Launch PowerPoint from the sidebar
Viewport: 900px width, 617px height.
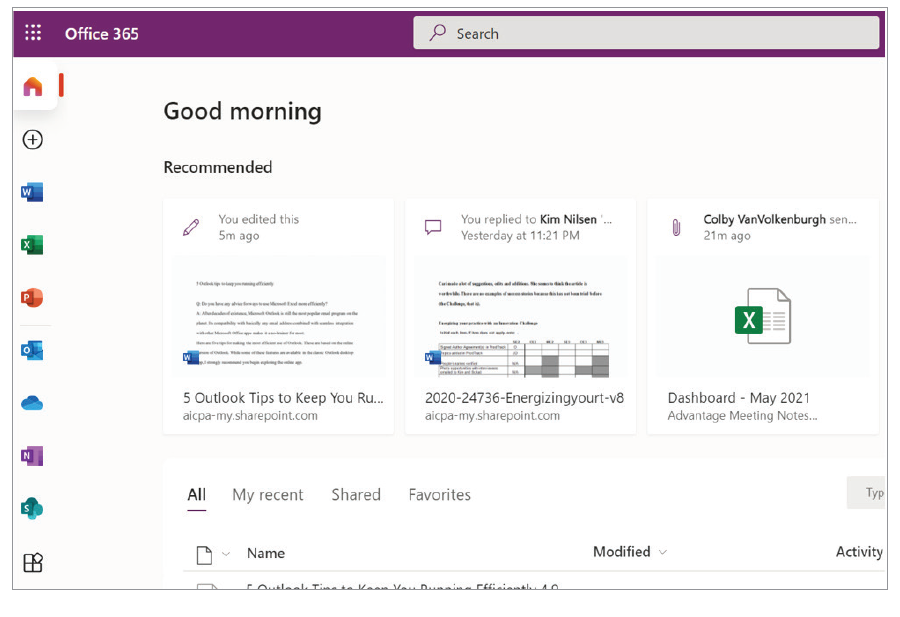pyautogui.click(x=32, y=297)
